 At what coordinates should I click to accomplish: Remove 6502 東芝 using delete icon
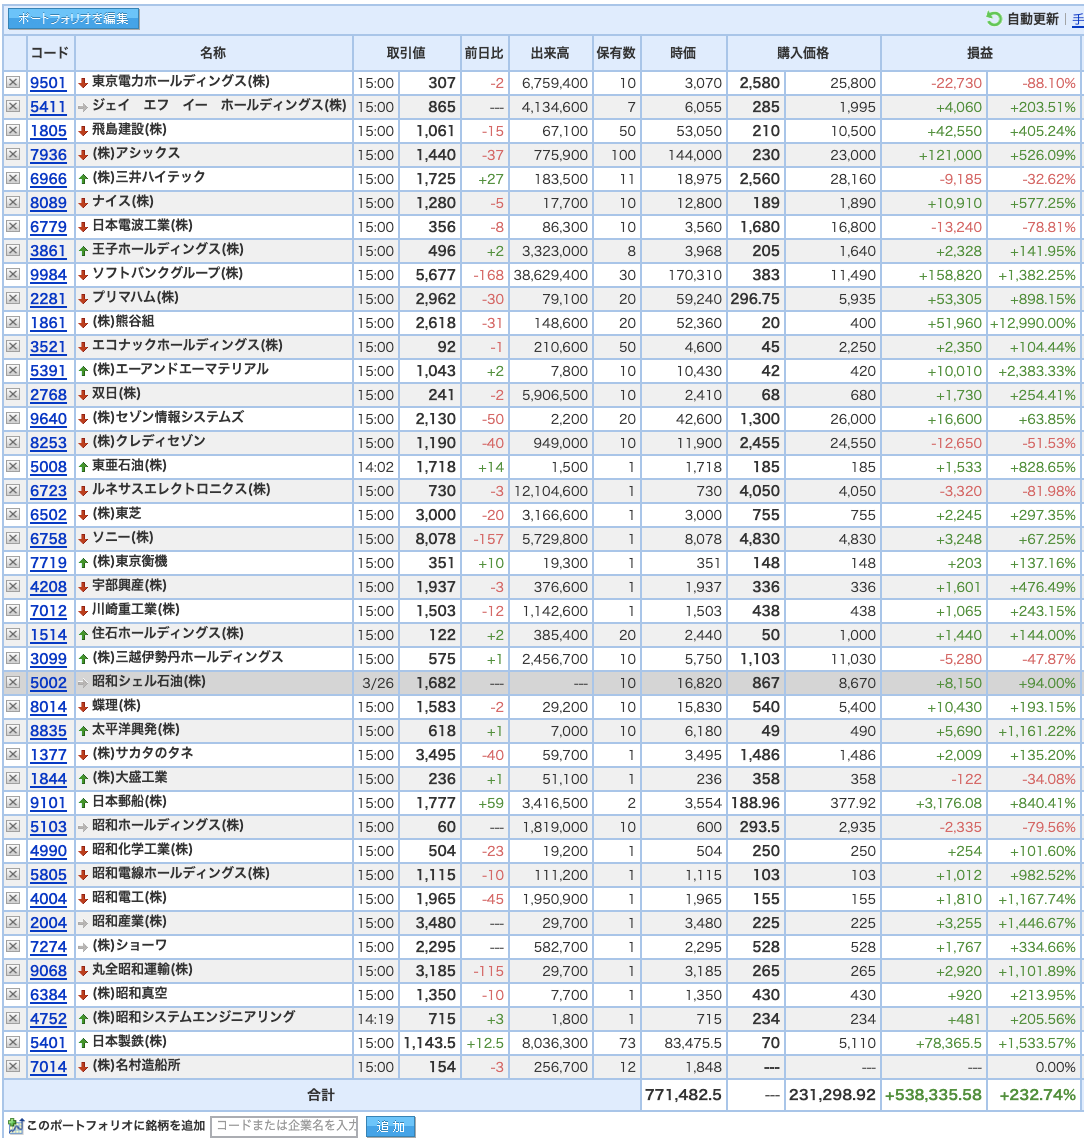pyautogui.click(x=13, y=515)
